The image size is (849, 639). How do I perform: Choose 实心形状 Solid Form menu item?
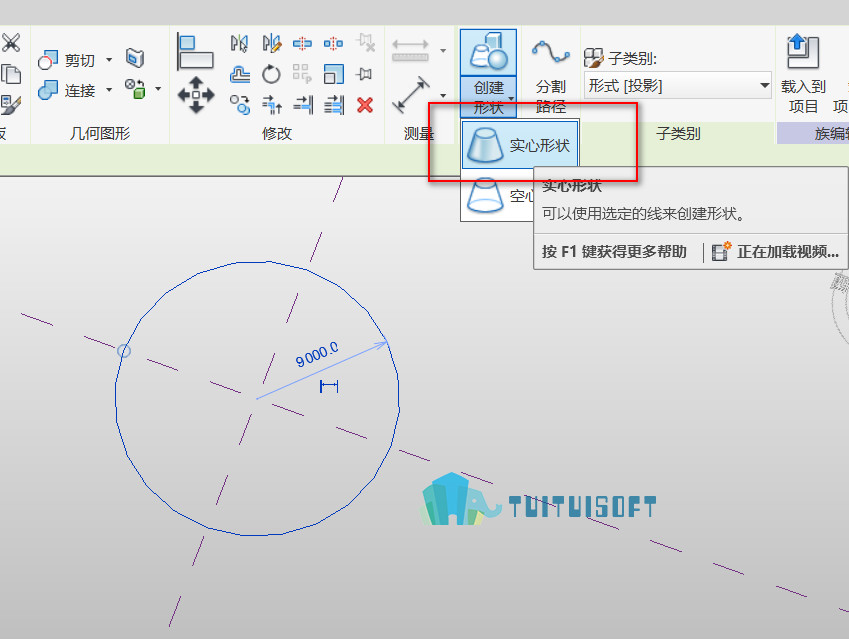click(x=520, y=145)
